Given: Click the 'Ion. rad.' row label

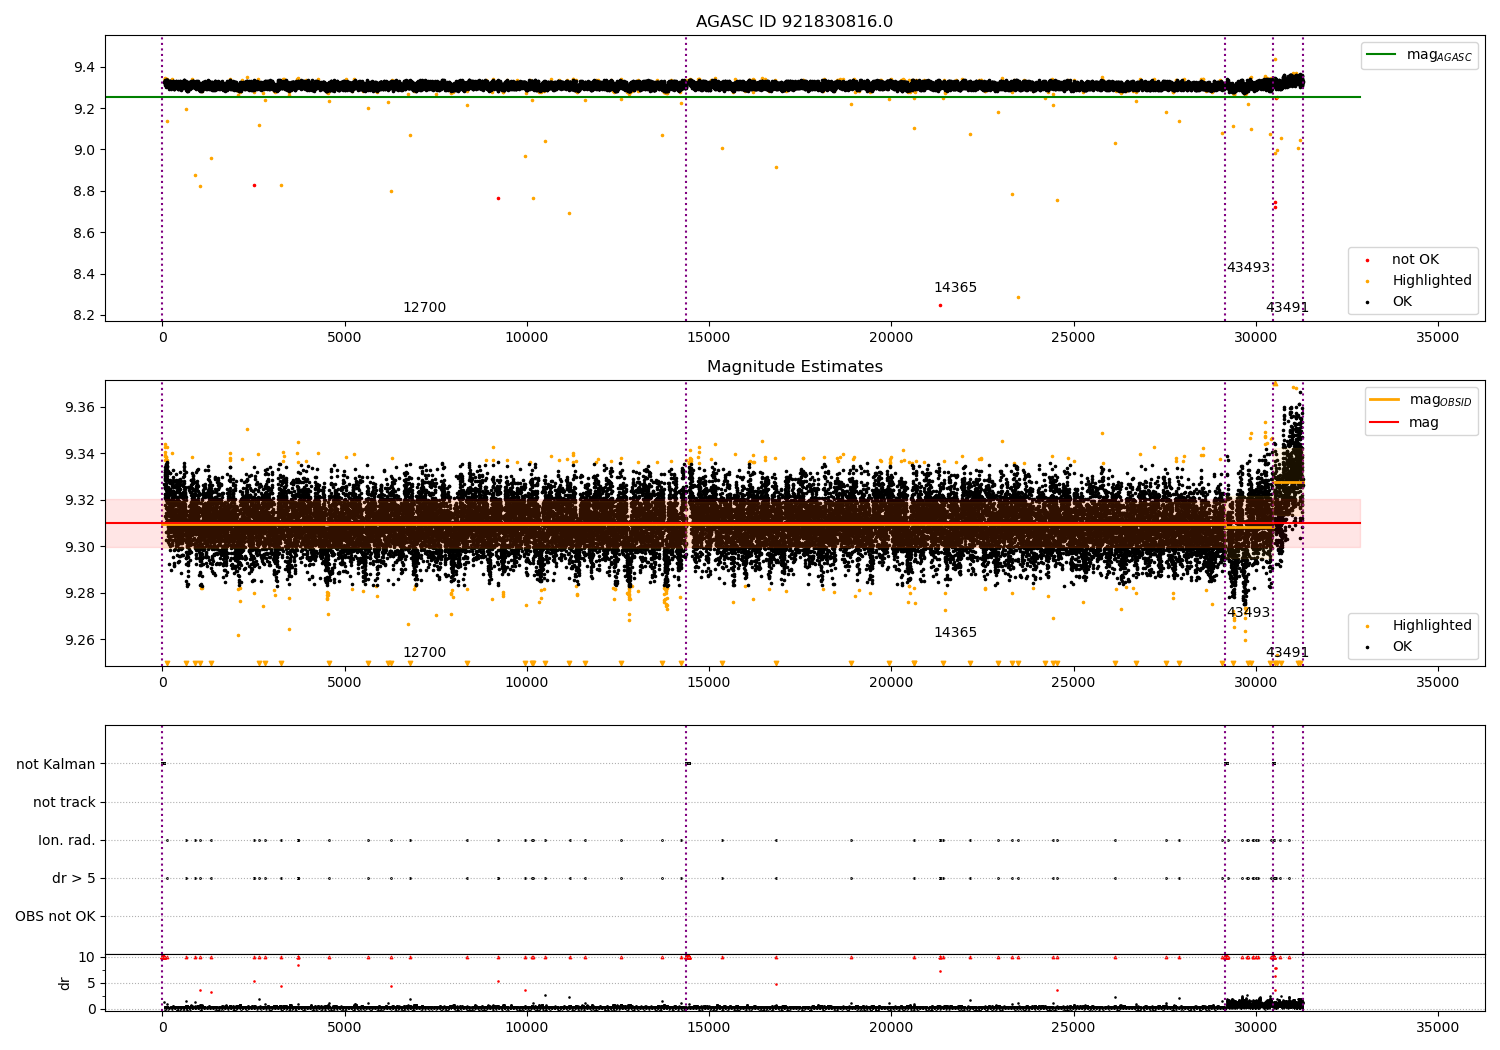Looking at the screenshot, I should pos(67,840).
